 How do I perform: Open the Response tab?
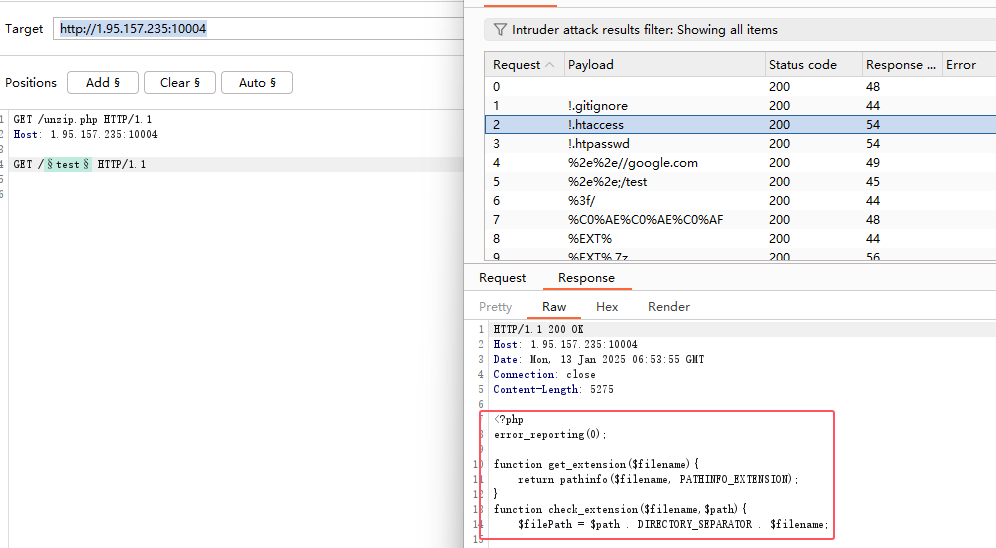point(586,278)
